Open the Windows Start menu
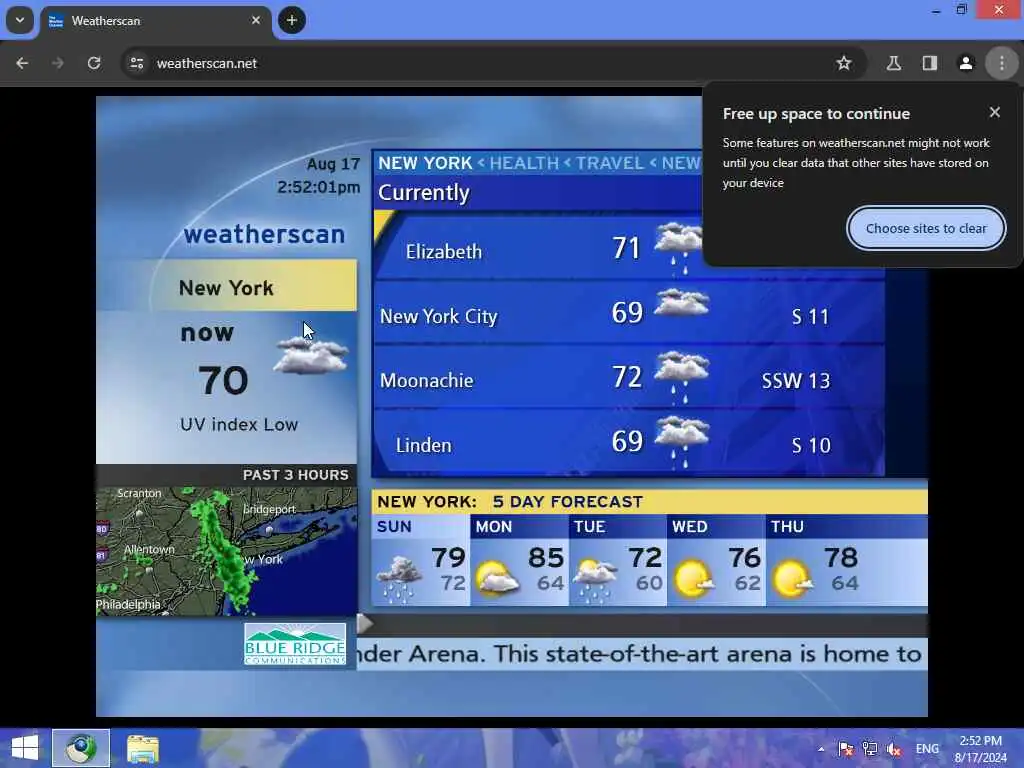Viewport: 1024px width, 768px height. point(25,748)
